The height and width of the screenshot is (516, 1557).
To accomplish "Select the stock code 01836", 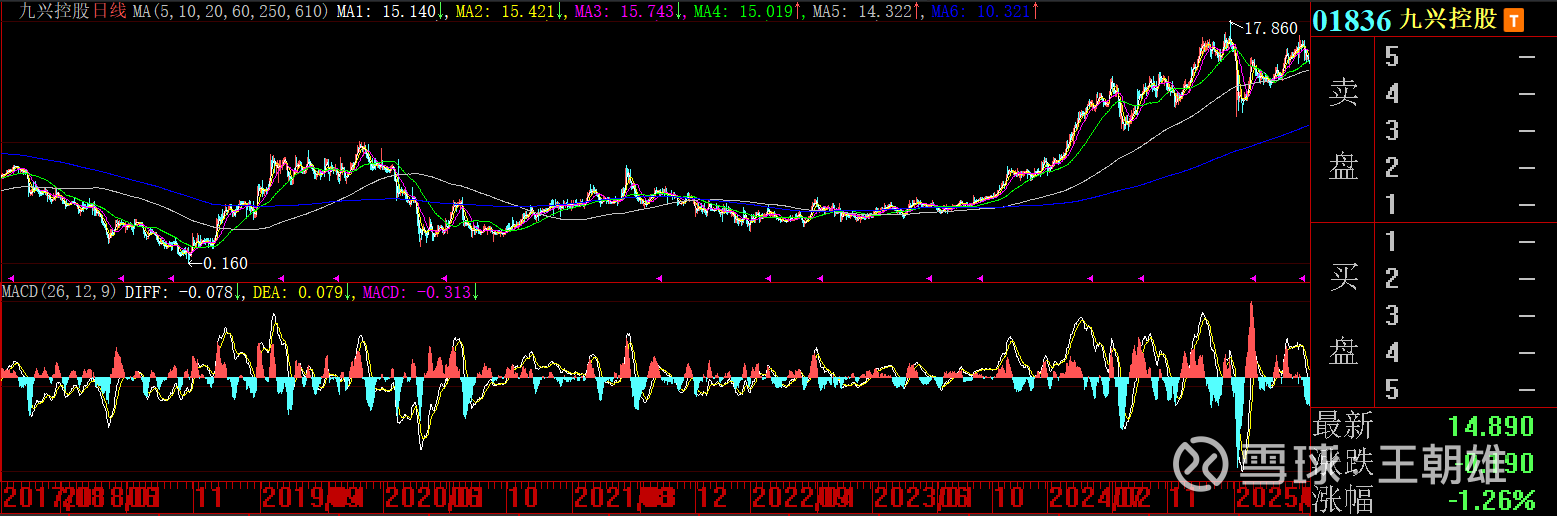I will tap(1354, 21).
